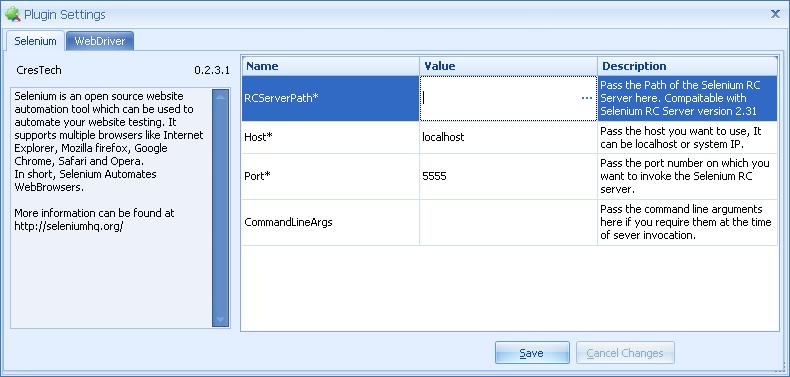The image size is (790, 377).
Task: Click the Host description about localhost or IP
Action: (x=687, y=137)
